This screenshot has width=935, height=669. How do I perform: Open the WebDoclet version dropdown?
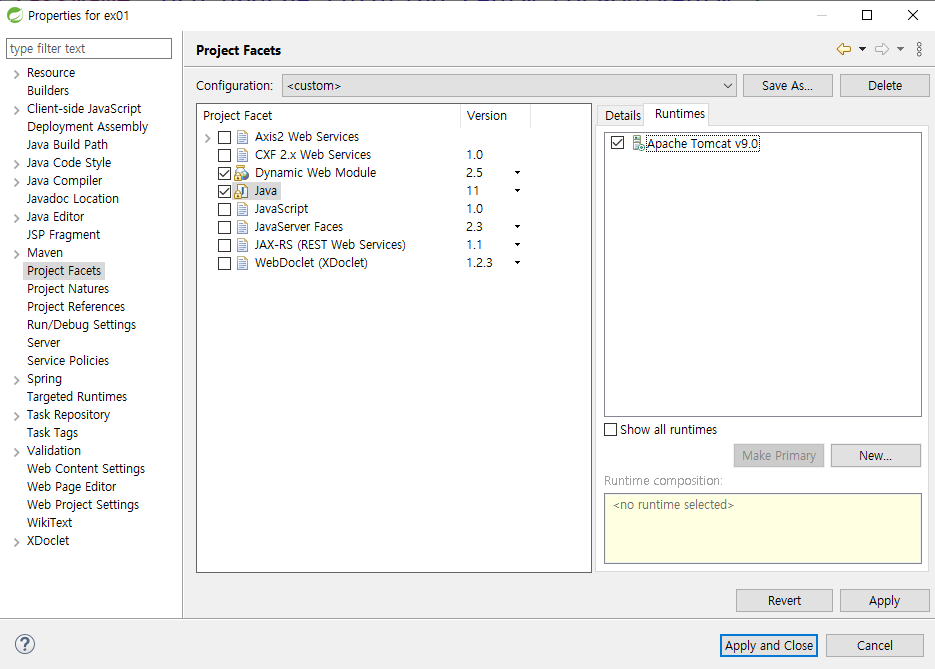(x=517, y=262)
